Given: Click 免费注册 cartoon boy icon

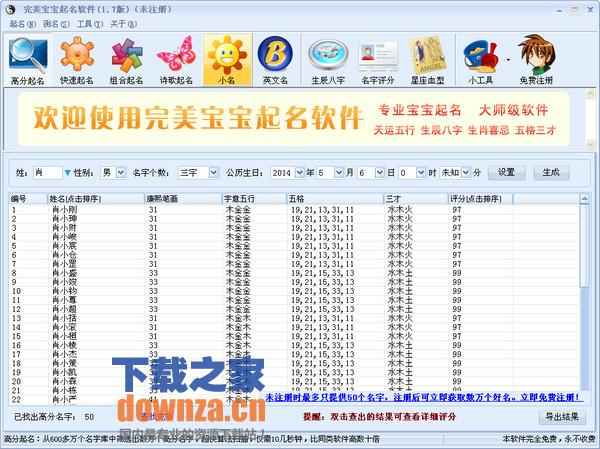Looking at the screenshot, I should pos(536,60).
